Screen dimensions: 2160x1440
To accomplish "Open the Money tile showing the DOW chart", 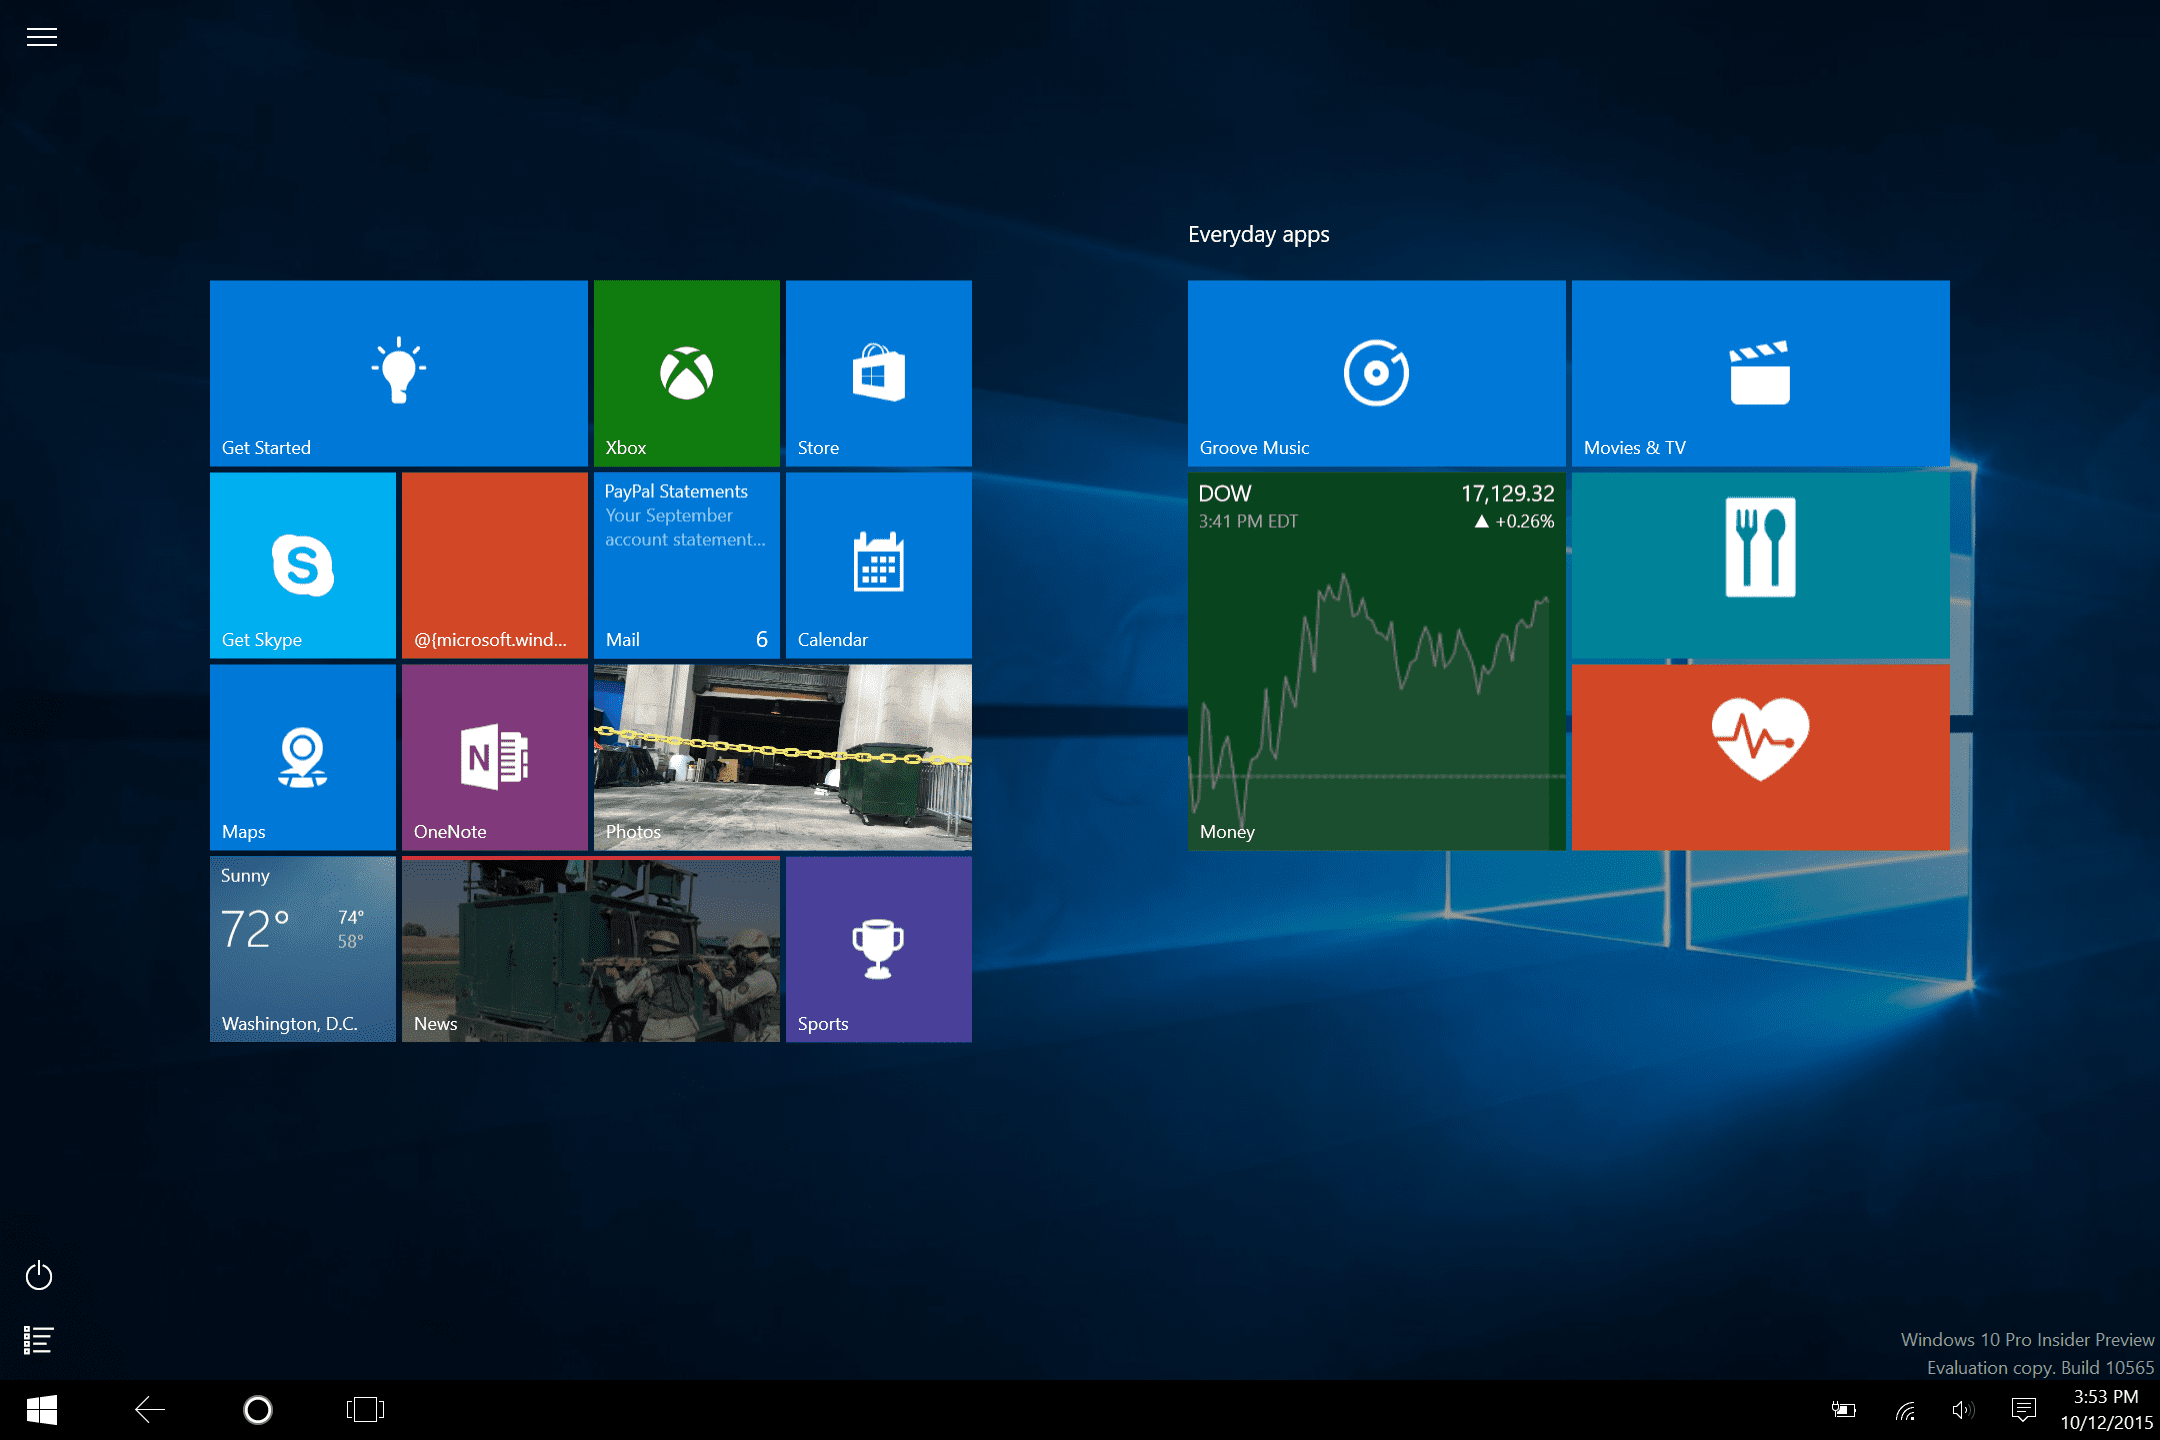I will pyautogui.click(x=1376, y=661).
